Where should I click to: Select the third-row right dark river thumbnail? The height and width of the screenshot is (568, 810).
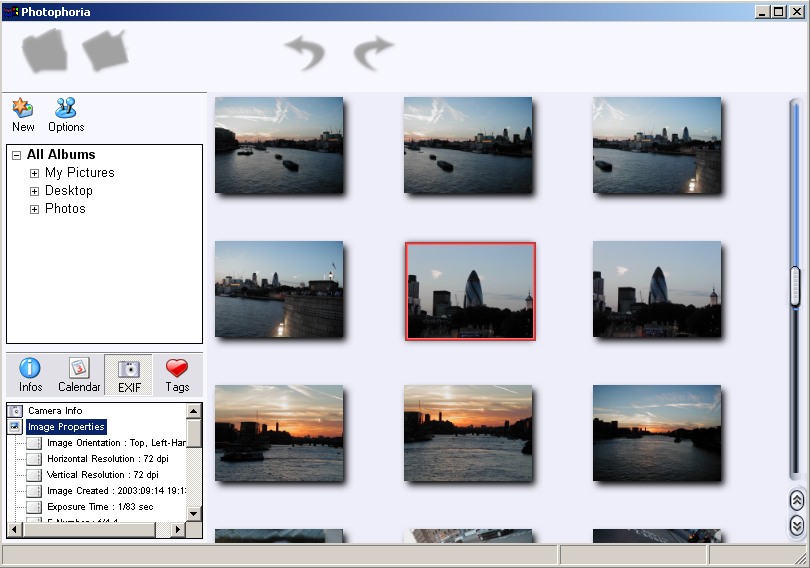tap(657, 433)
